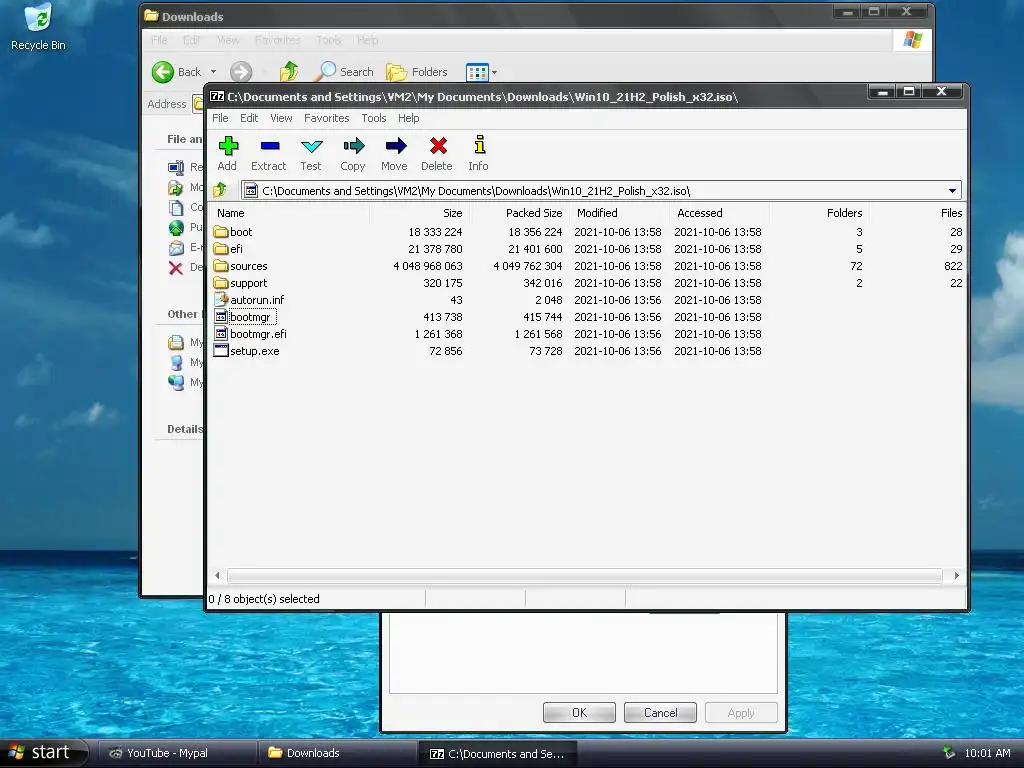Select the support folder icon

[221, 283]
